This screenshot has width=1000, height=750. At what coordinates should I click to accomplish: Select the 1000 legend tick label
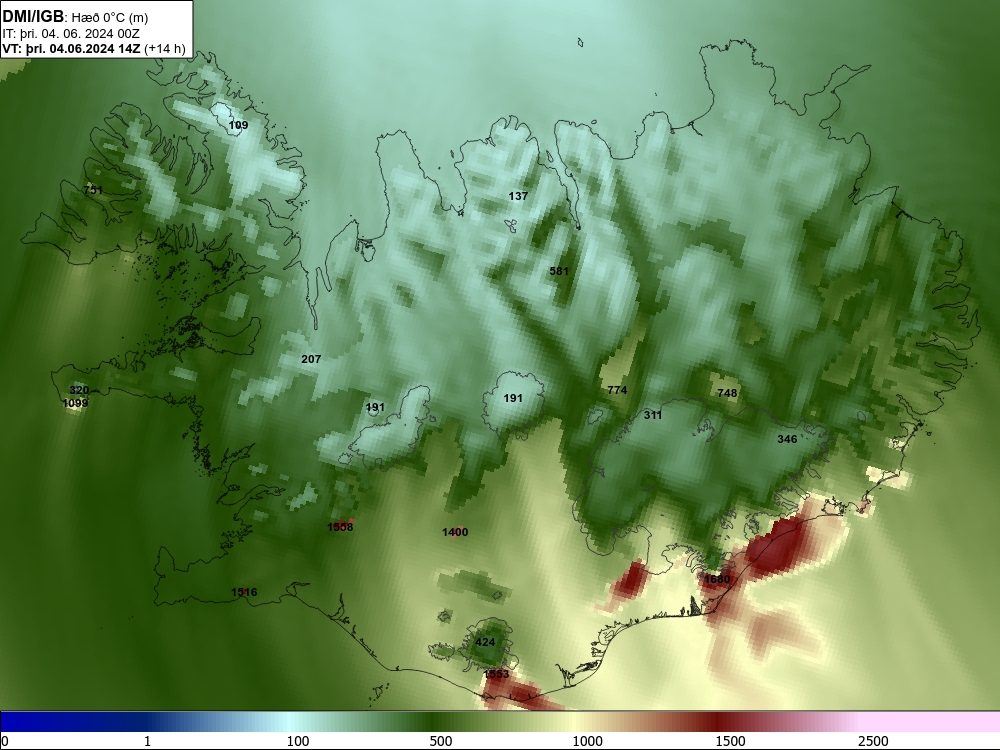(x=587, y=741)
